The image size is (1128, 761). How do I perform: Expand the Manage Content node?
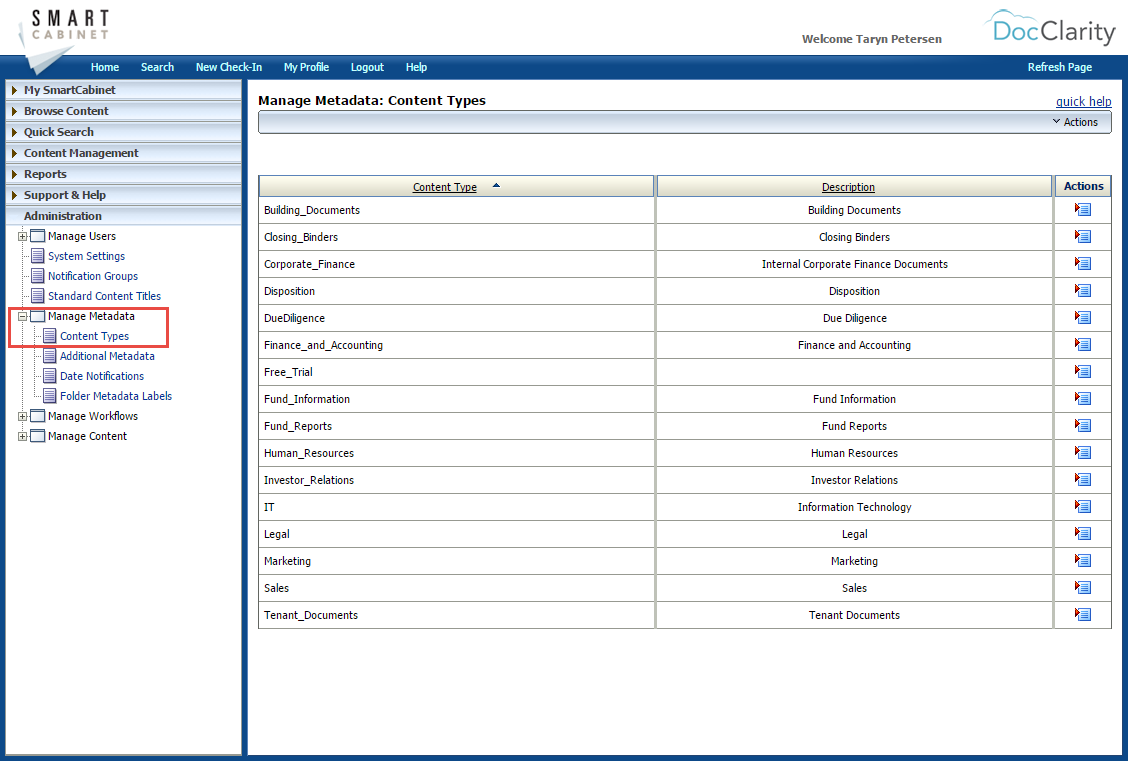point(23,436)
